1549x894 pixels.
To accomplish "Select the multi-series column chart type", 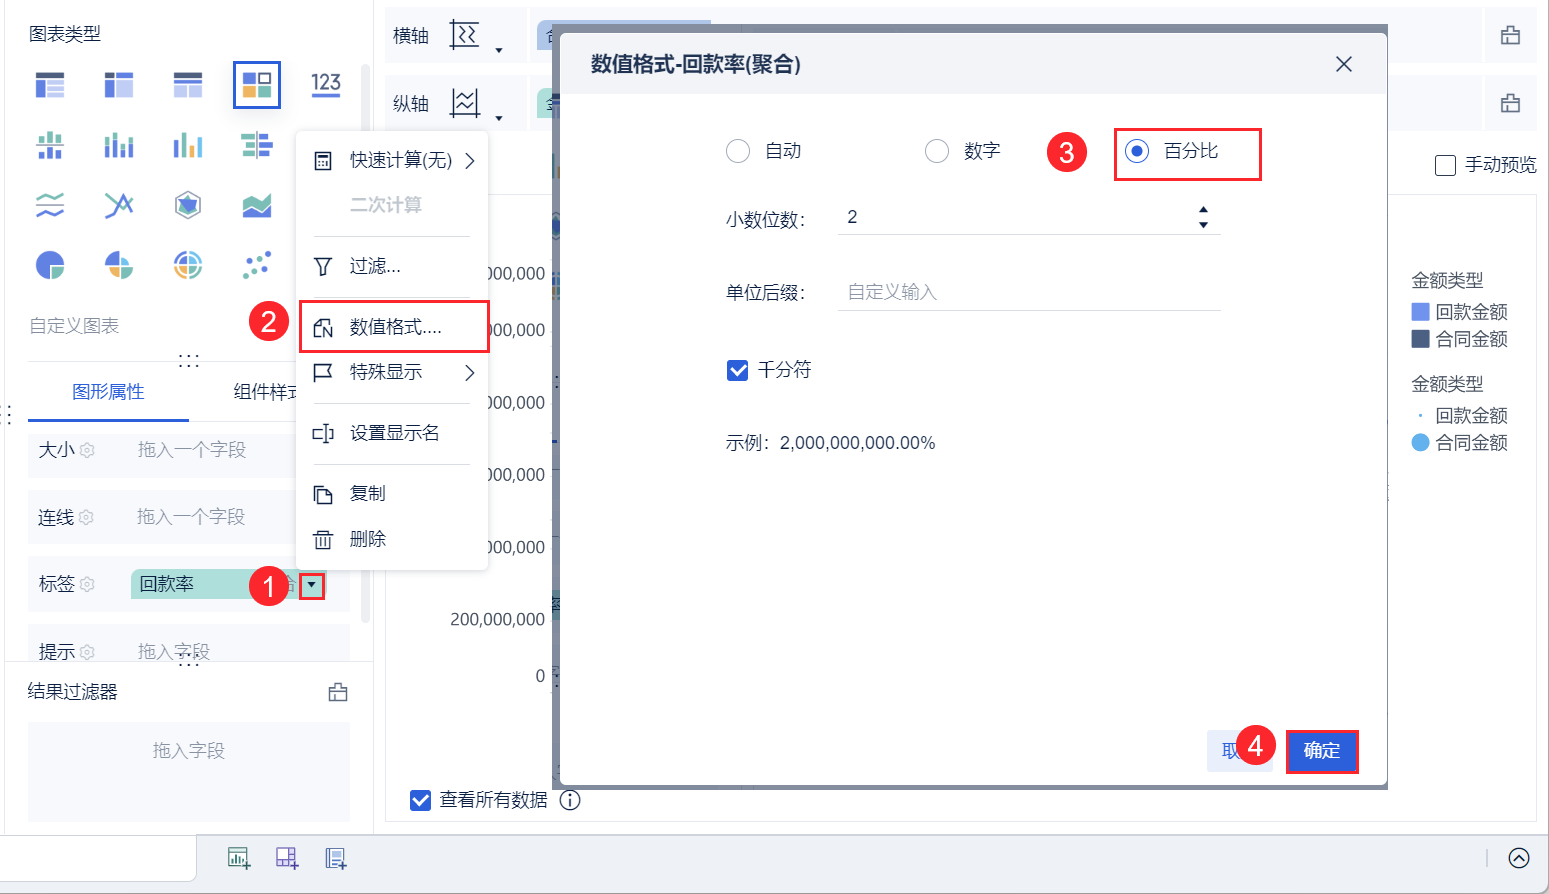I will point(188,146).
